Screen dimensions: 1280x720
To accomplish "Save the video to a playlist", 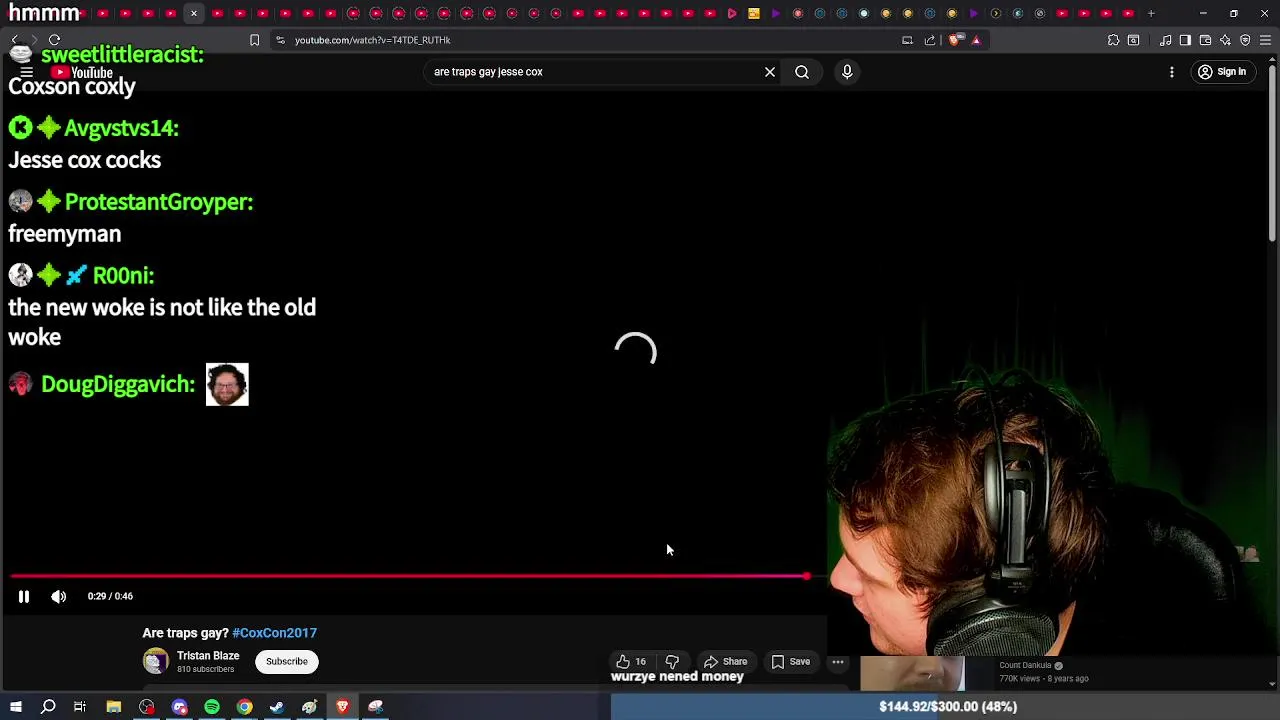I will (x=791, y=661).
